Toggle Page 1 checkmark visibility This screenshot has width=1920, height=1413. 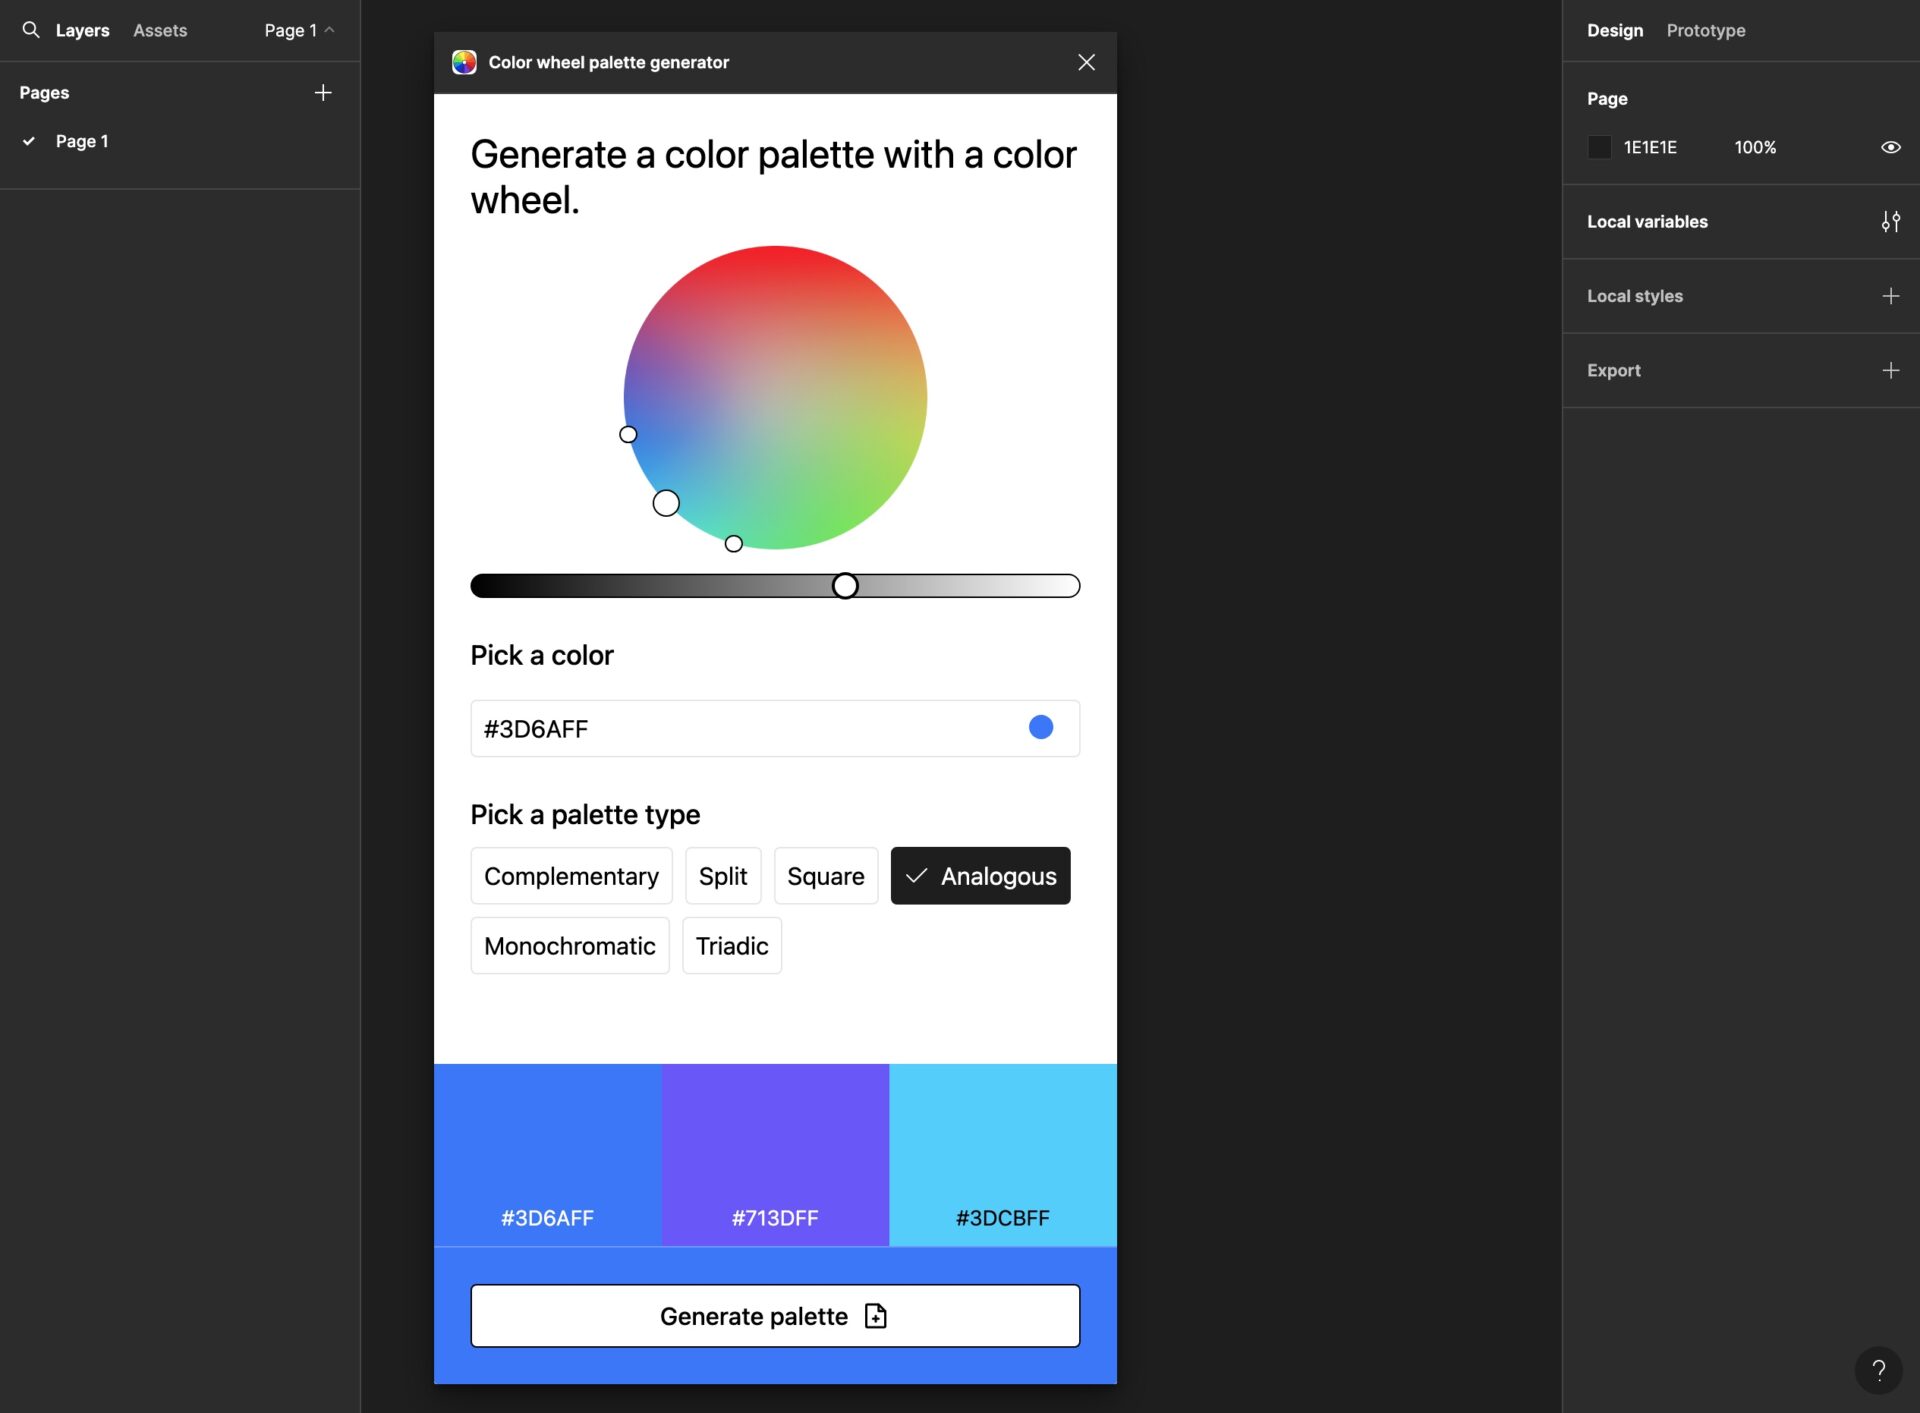click(x=27, y=140)
